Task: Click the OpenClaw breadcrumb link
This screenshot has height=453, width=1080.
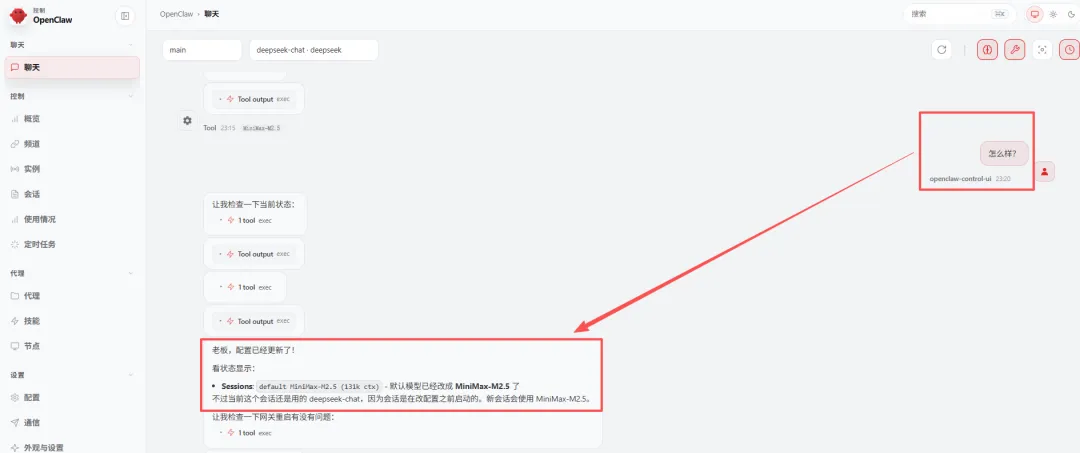Action: [176, 14]
